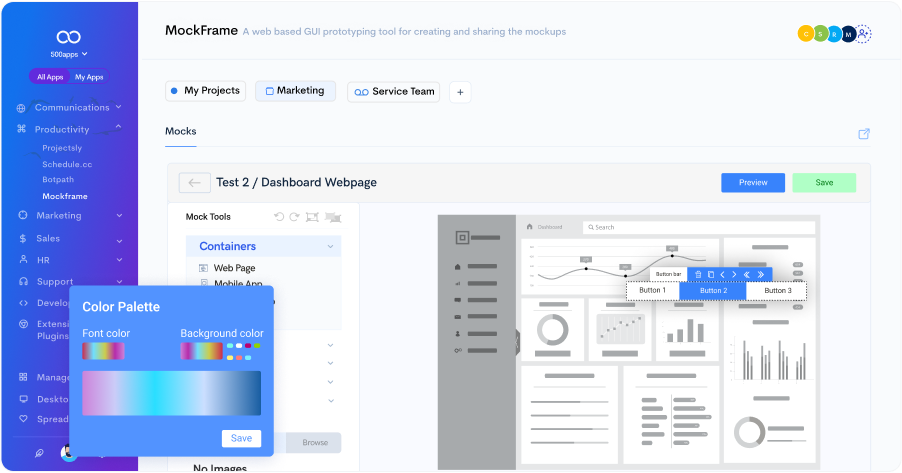Select the Web Page container icon
This screenshot has width=902, height=473.
[x=203, y=268]
